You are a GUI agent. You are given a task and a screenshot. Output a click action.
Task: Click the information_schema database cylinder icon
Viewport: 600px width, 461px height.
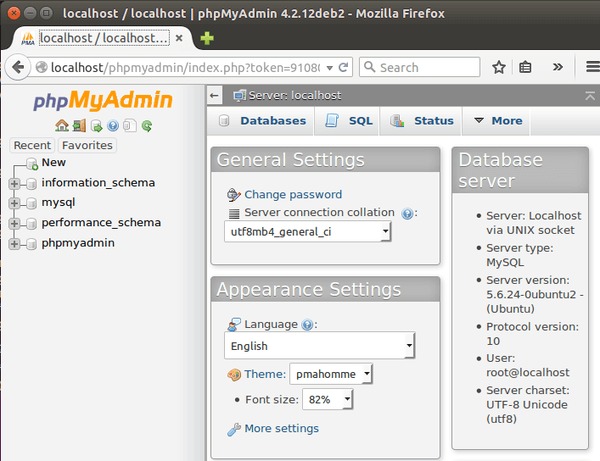point(32,184)
